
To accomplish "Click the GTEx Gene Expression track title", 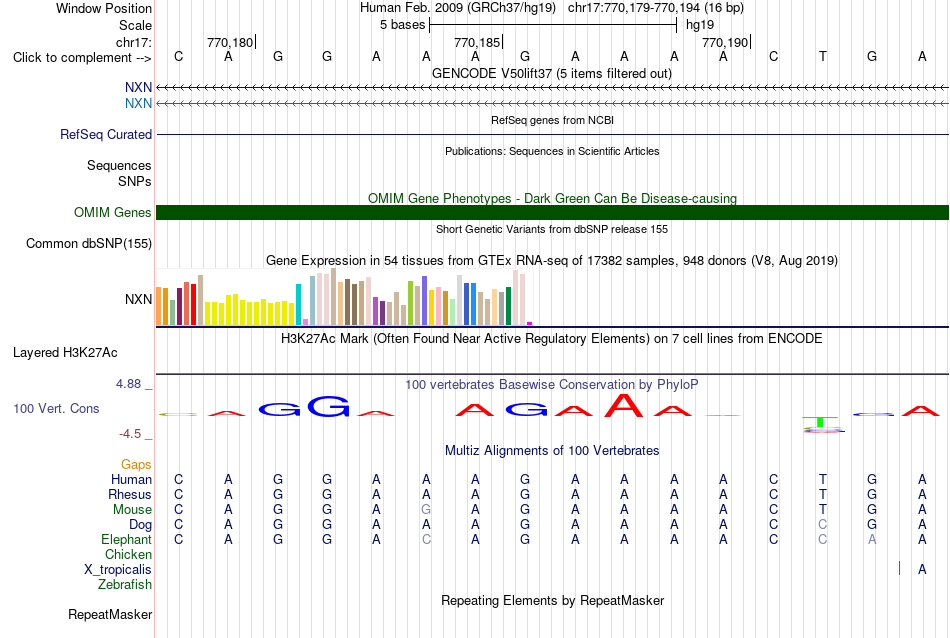I will point(552,261).
